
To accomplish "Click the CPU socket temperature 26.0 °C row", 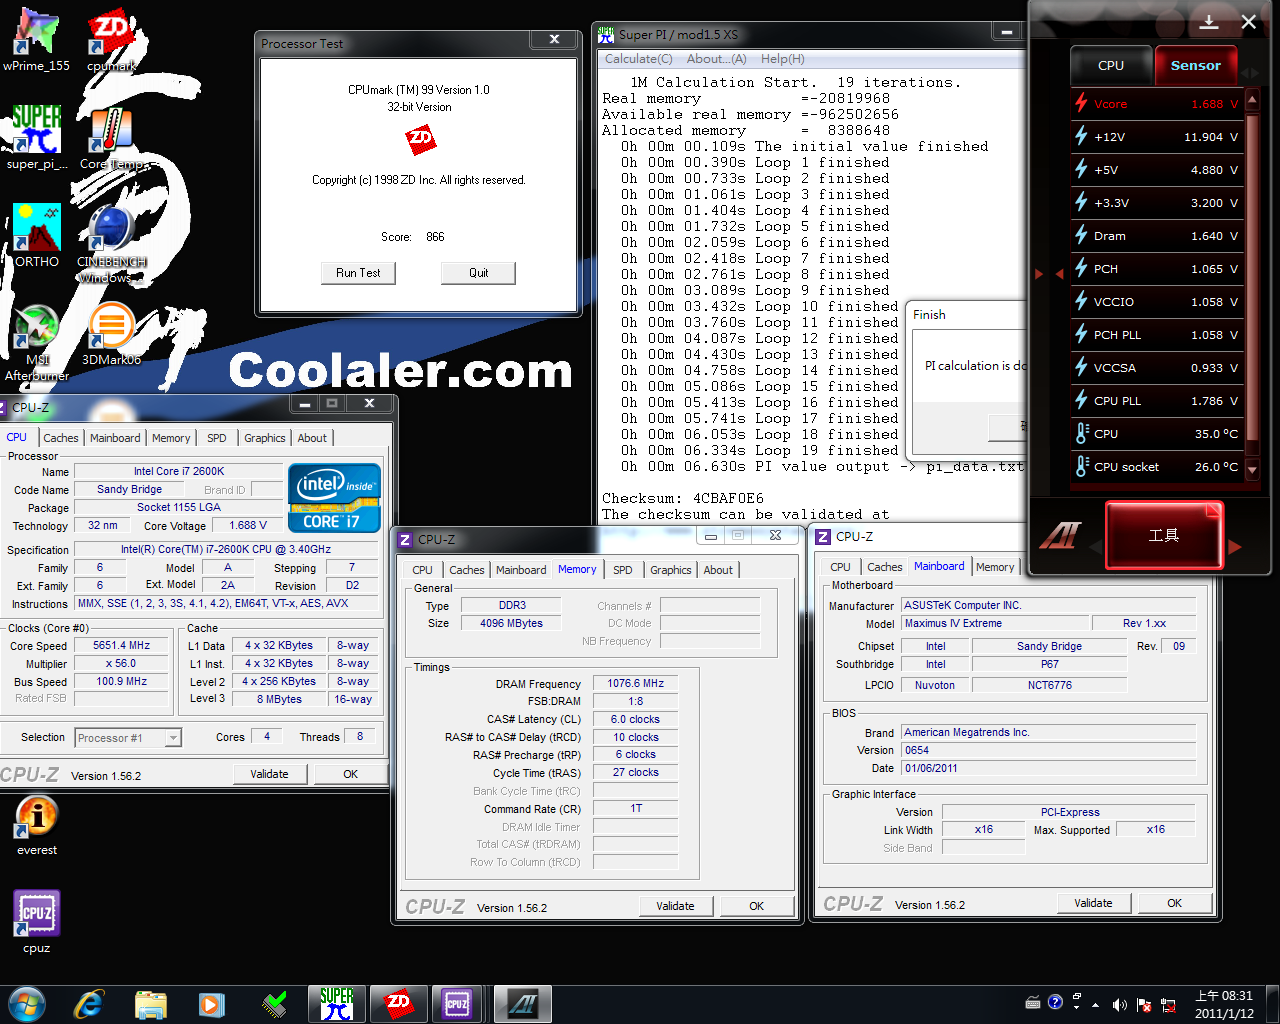I will (x=1157, y=466).
